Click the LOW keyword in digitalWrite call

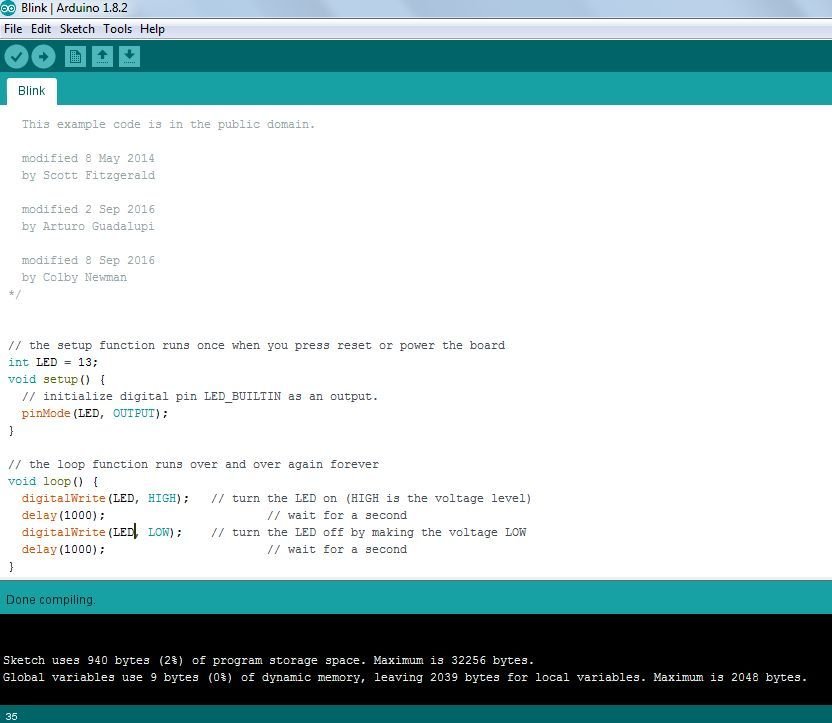click(158, 532)
